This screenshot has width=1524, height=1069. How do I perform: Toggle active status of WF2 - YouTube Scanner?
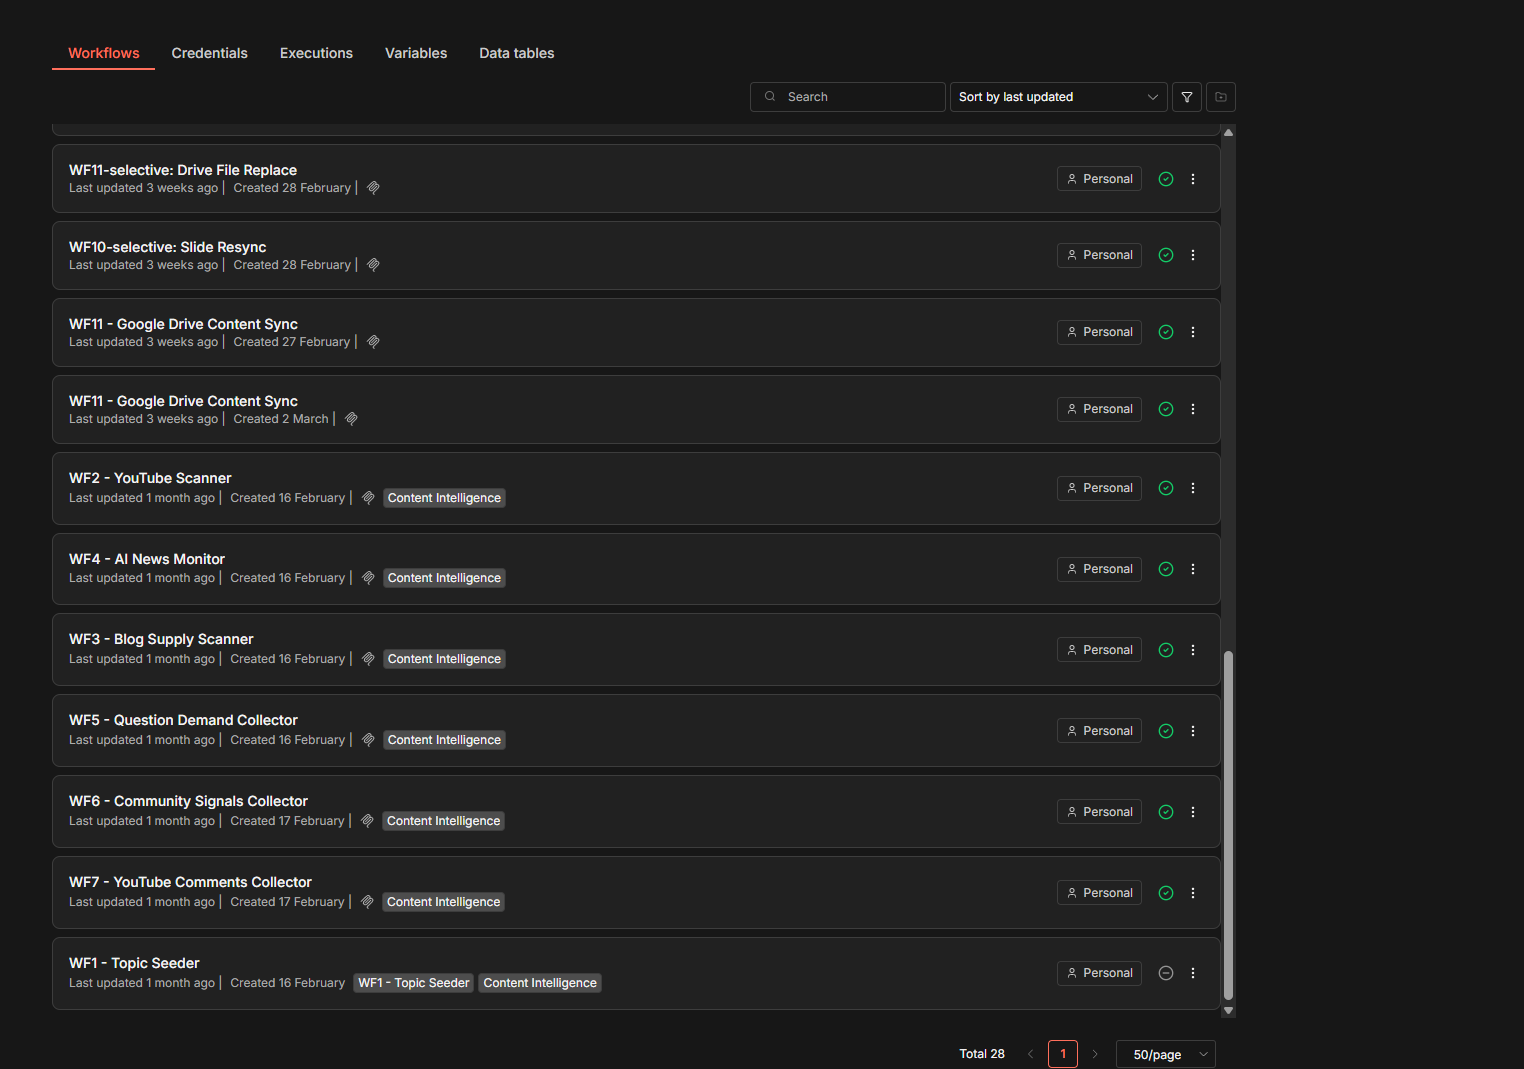(1165, 487)
